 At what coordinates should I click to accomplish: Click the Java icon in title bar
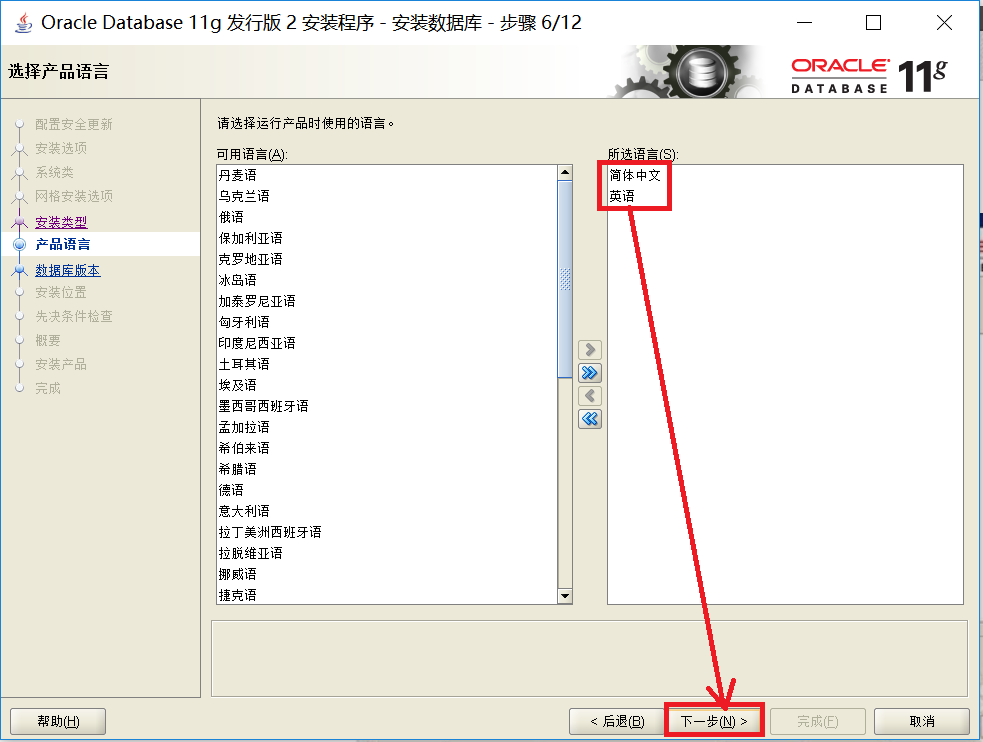pyautogui.click(x=23, y=23)
